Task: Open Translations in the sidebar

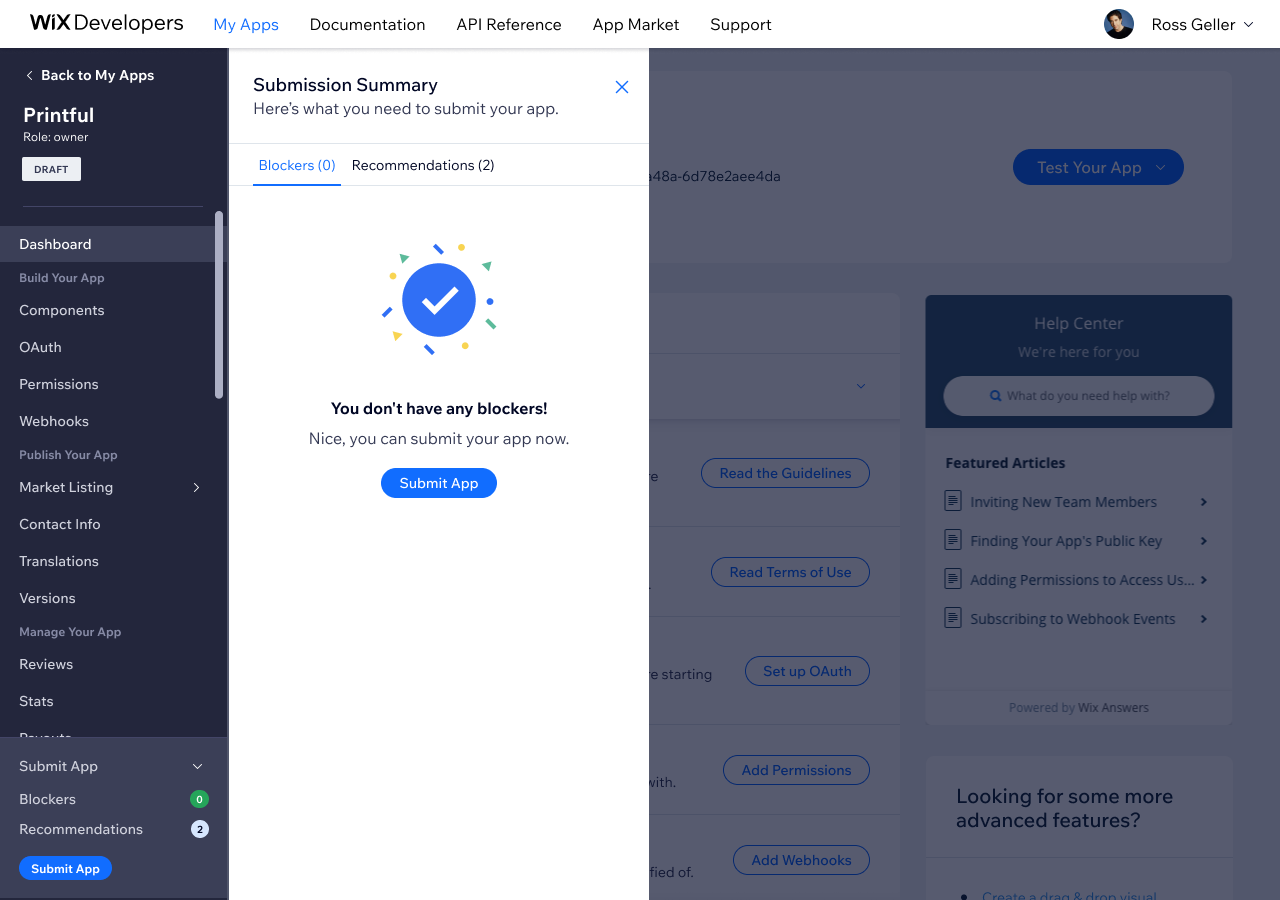Action: pyautogui.click(x=59, y=561)
